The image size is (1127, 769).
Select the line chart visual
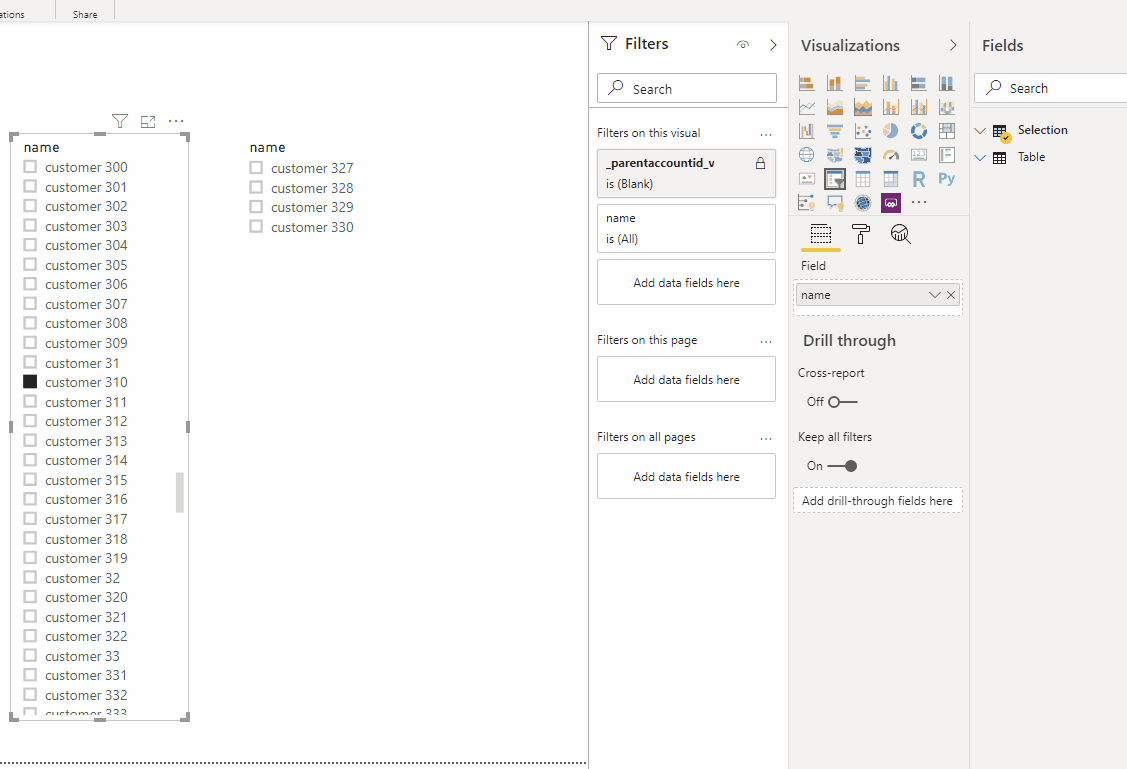pyautogui.click(x=806, y=107)
